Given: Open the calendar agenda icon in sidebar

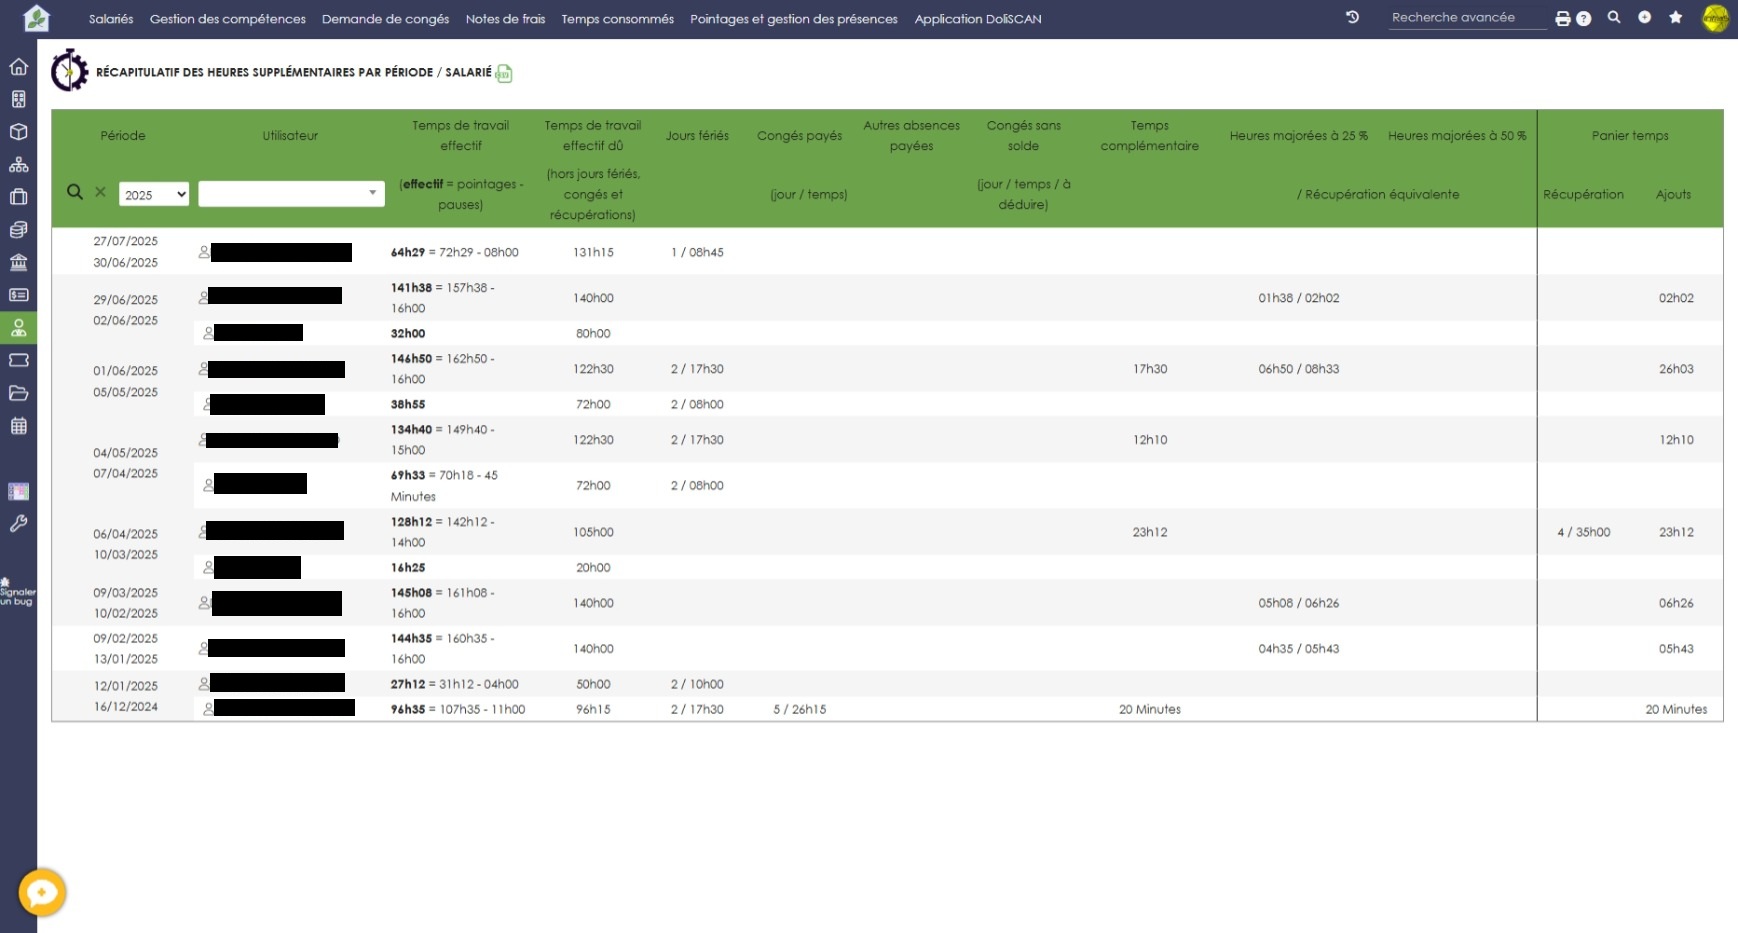Looking at the screenshot, I should pyautogui.click(x=18, y=426).
